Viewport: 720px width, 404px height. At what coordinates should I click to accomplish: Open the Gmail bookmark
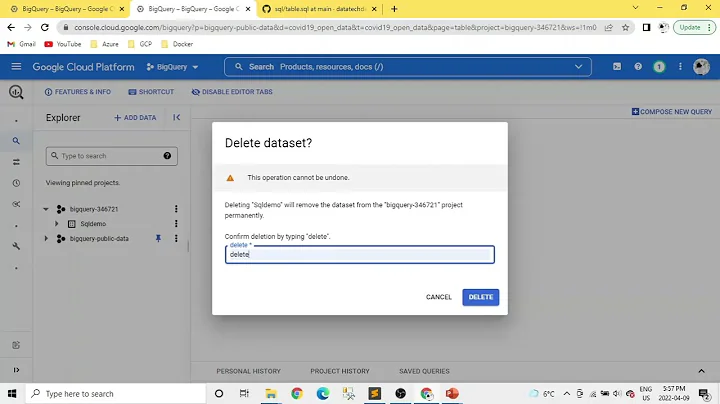(22, 44)
